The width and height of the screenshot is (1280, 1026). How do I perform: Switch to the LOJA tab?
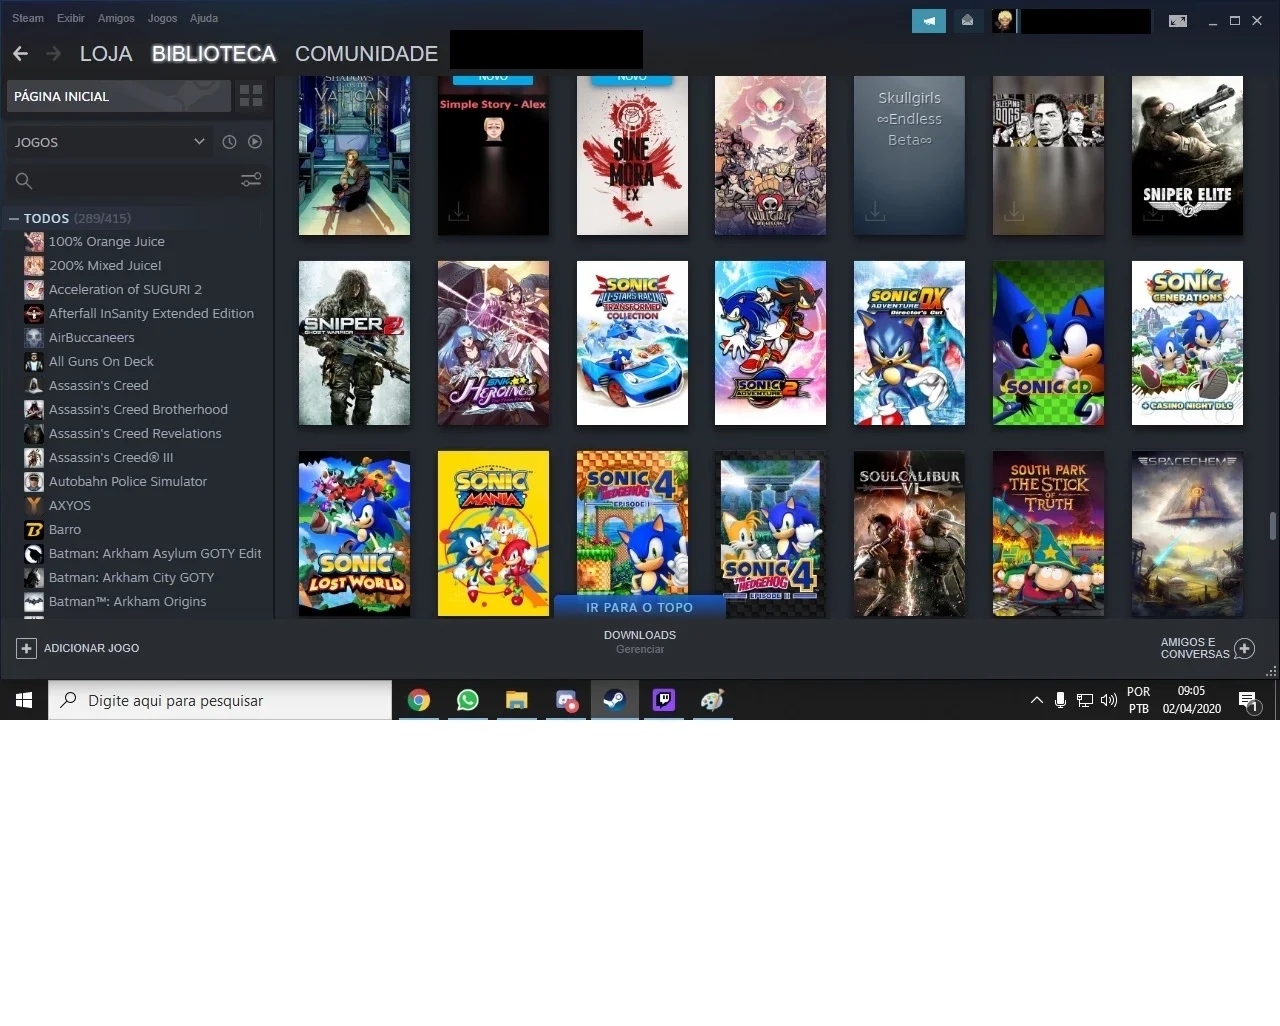coord(106,54)
